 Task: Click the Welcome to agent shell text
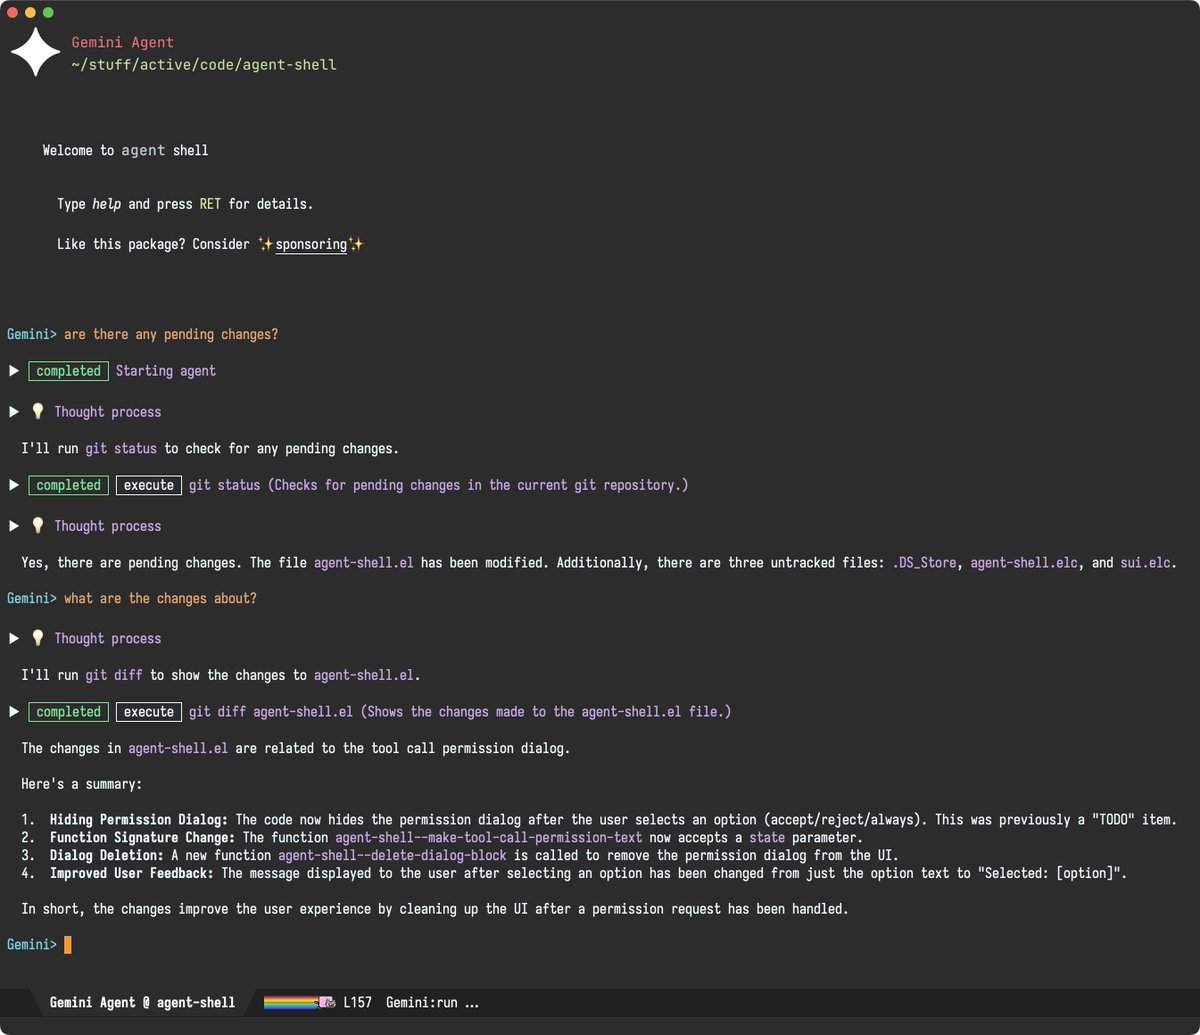click(126, 150)
